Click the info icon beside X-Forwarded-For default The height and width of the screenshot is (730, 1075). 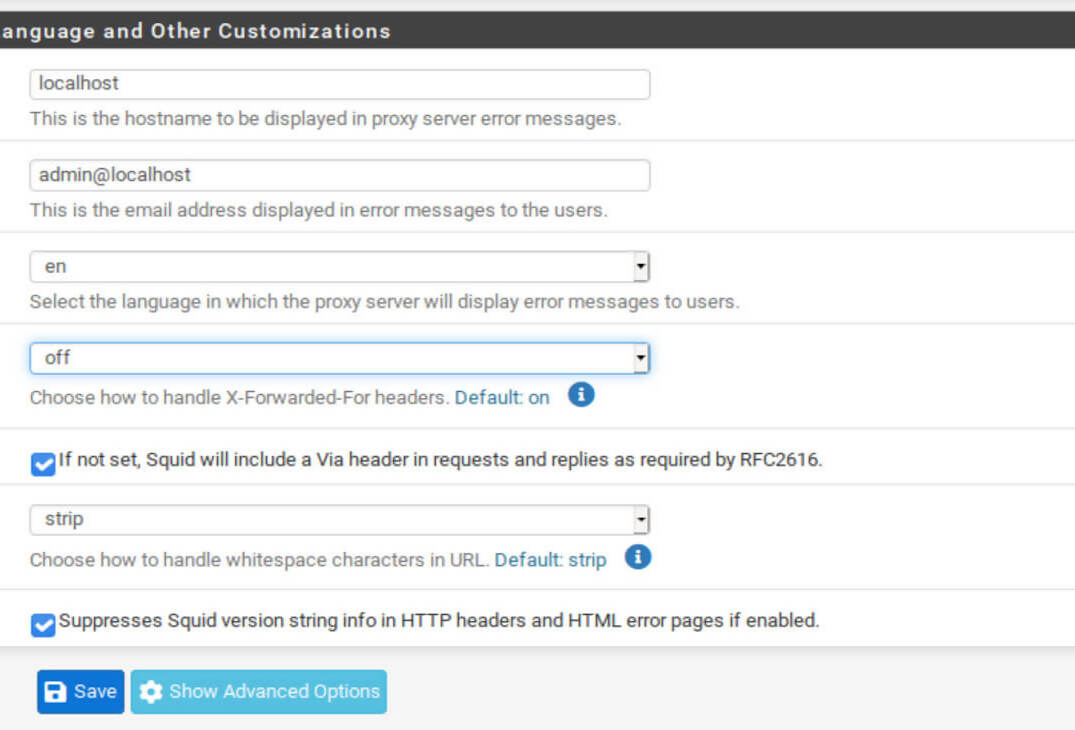pyautogui.click(x=581, y=395)
